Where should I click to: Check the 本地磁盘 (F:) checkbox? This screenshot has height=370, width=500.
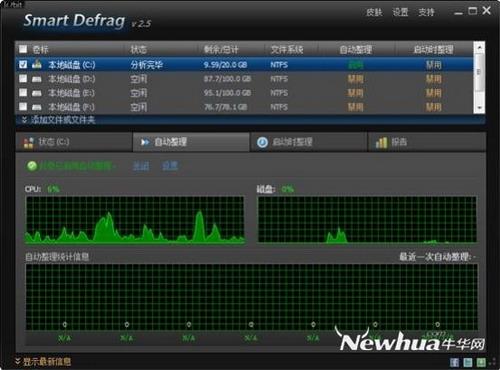[x=23, y=107]
